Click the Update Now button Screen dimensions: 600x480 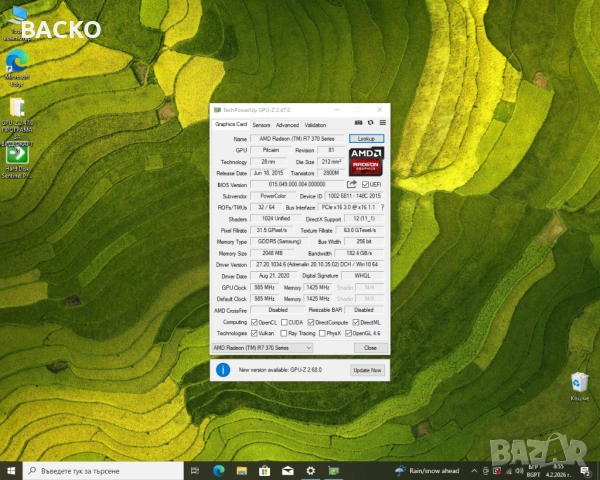pos(366,370)
